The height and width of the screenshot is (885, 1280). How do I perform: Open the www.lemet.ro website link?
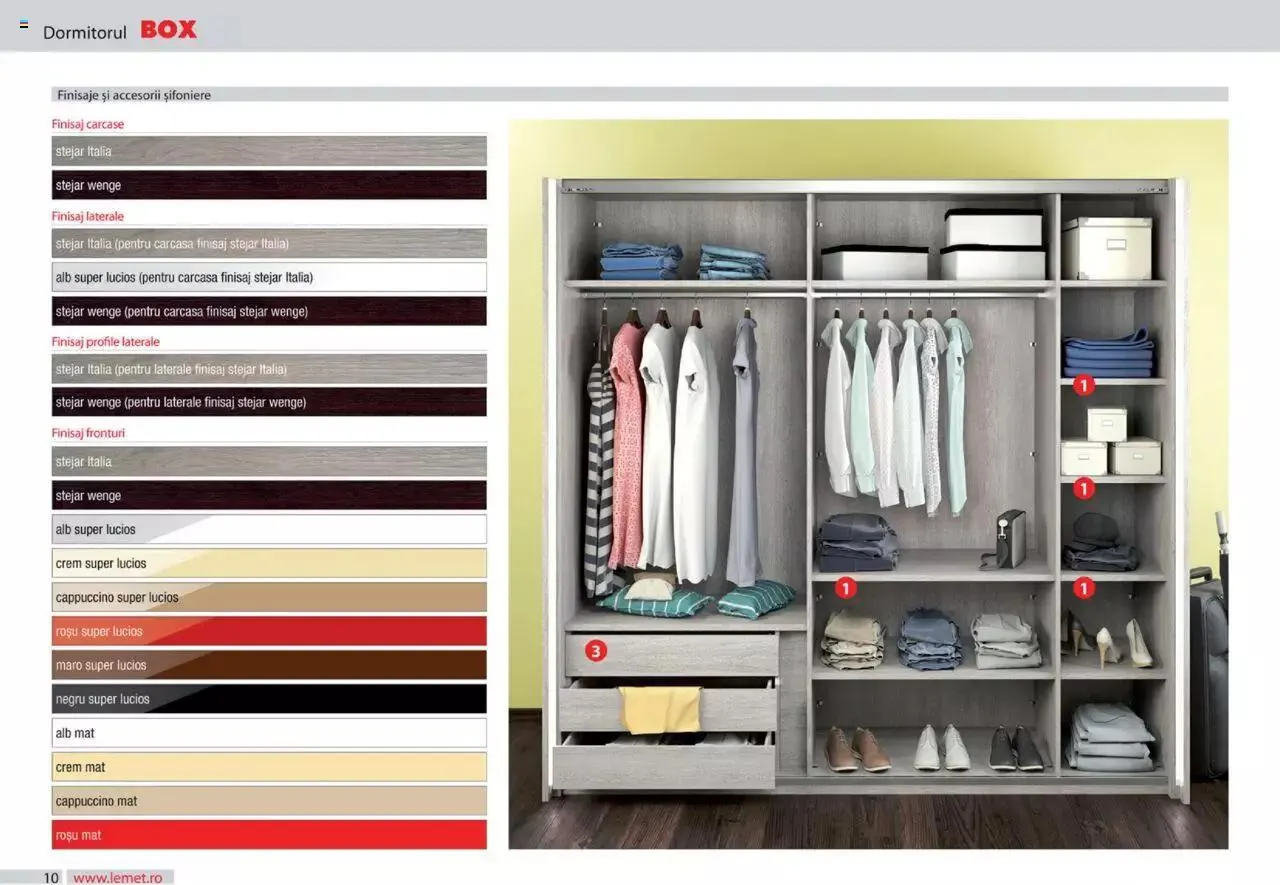tap(117, 877)
